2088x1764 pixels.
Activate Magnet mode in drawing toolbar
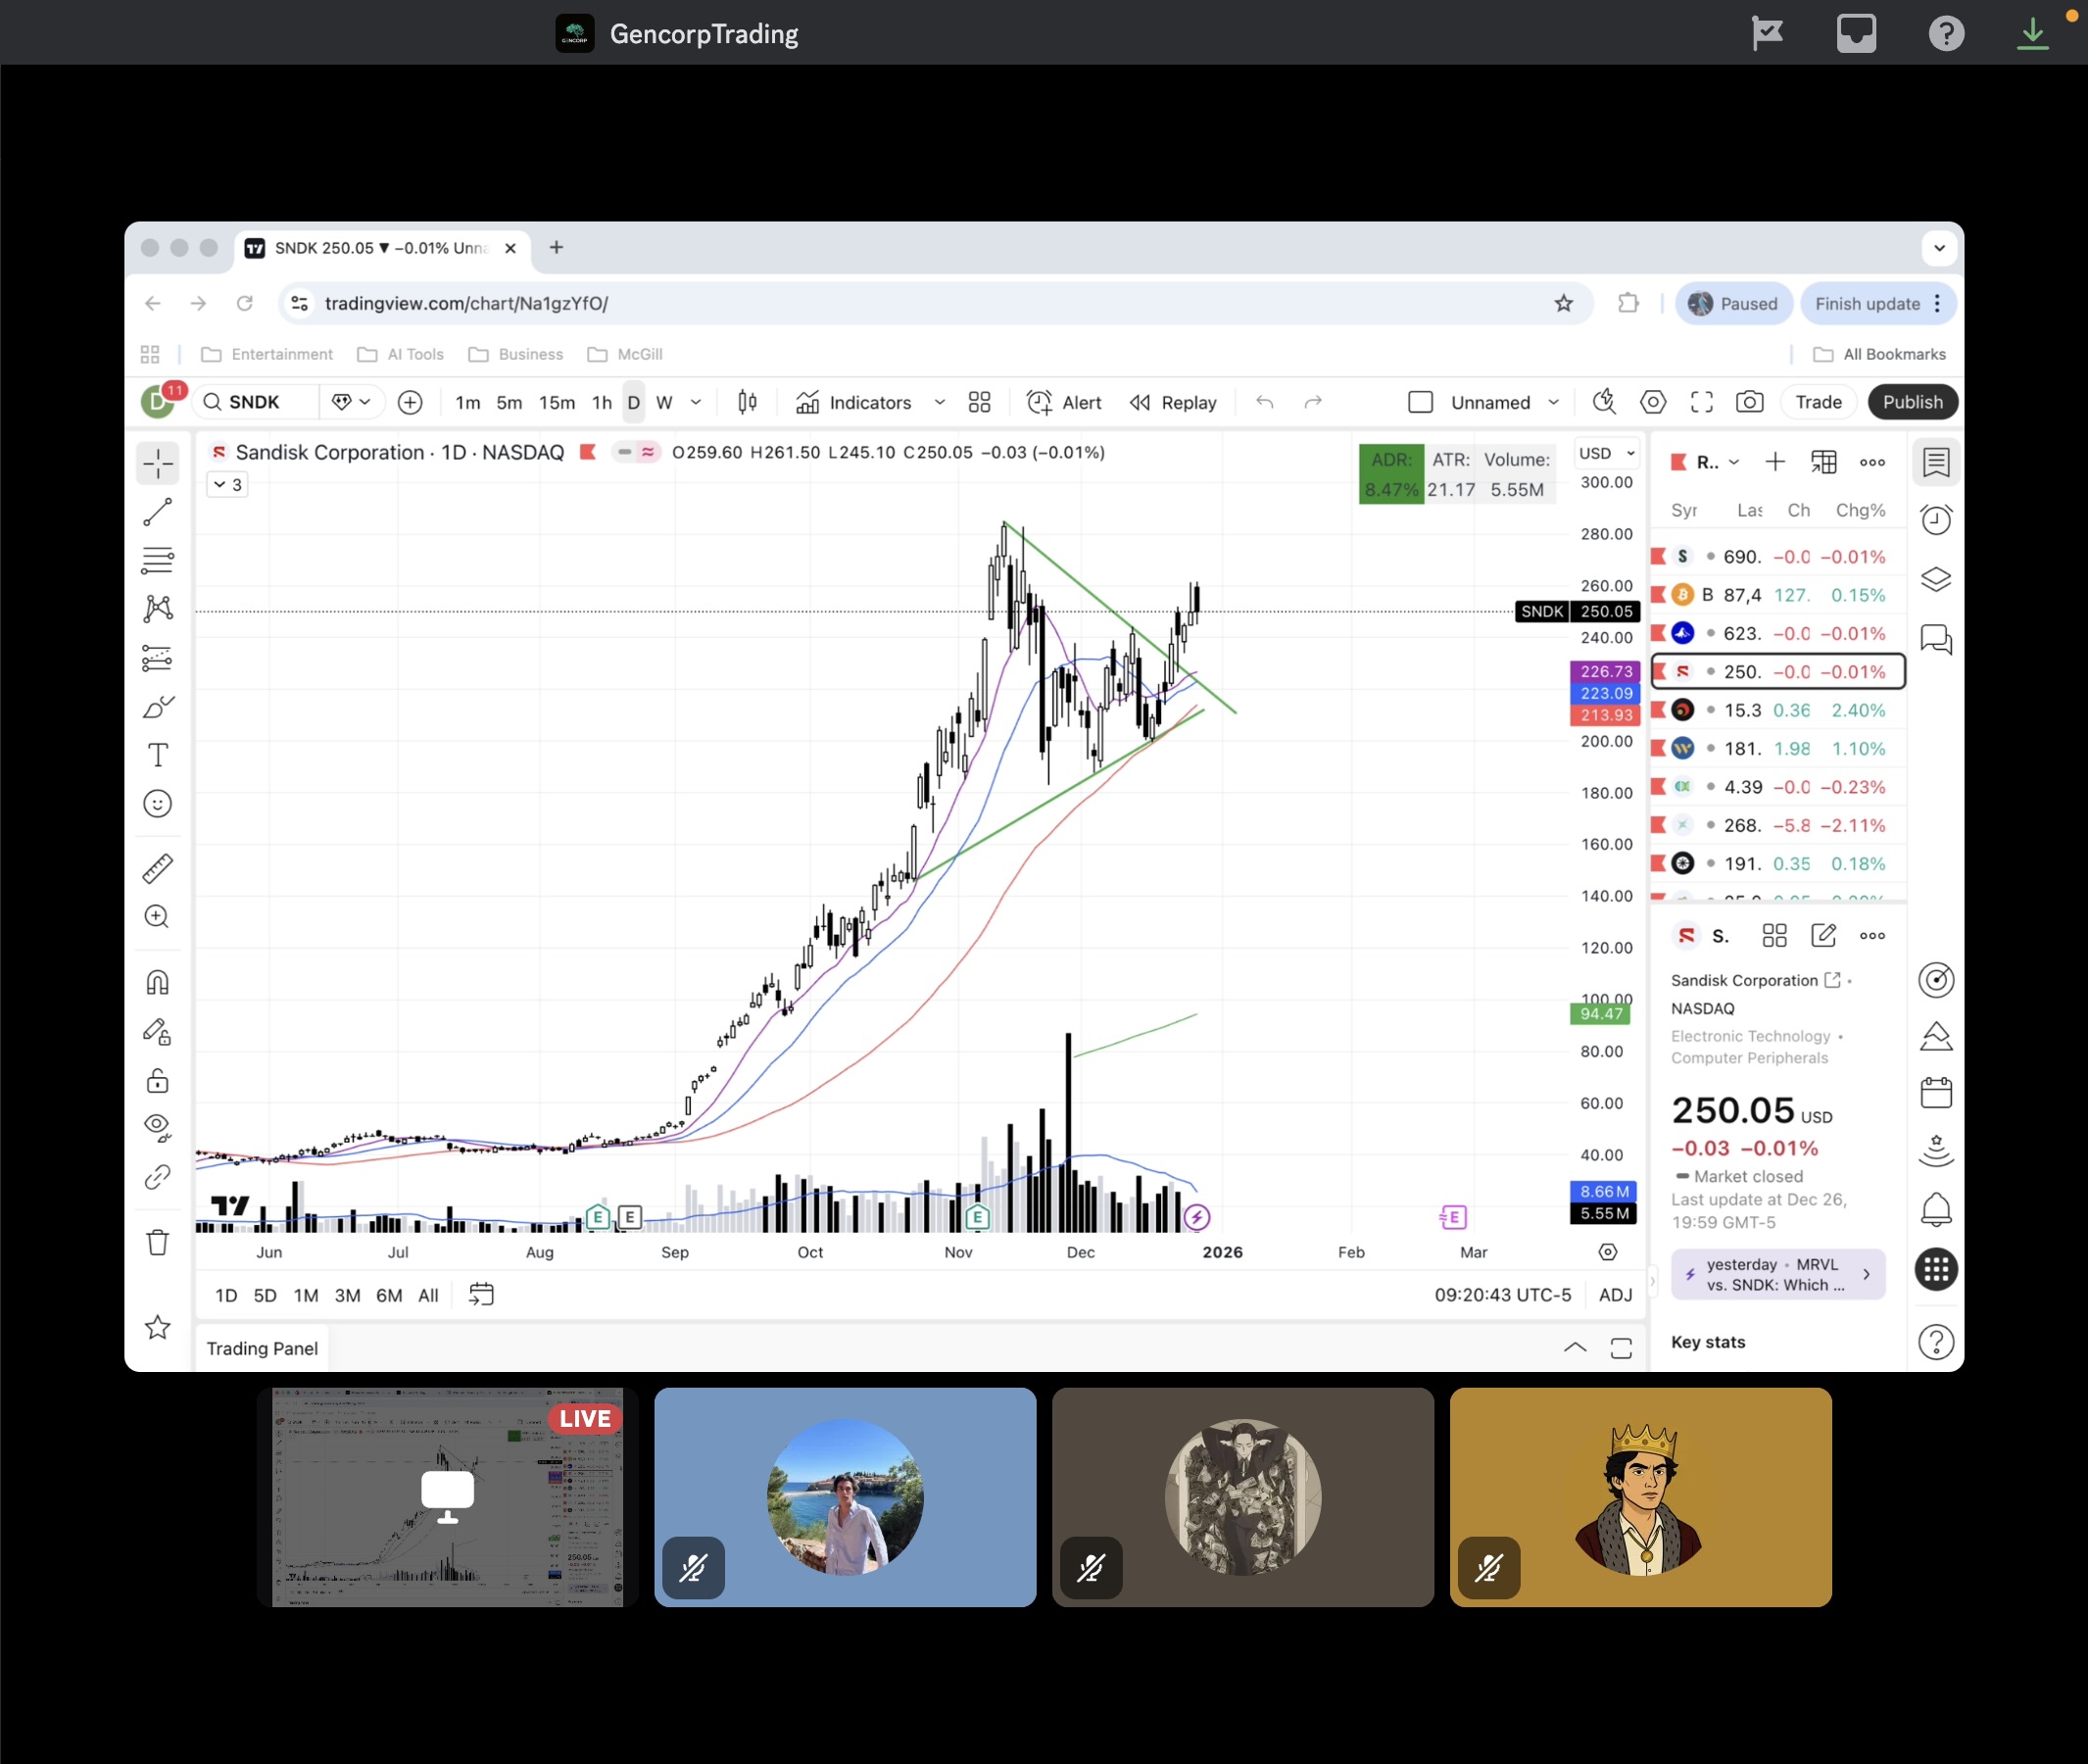[158, 982]
